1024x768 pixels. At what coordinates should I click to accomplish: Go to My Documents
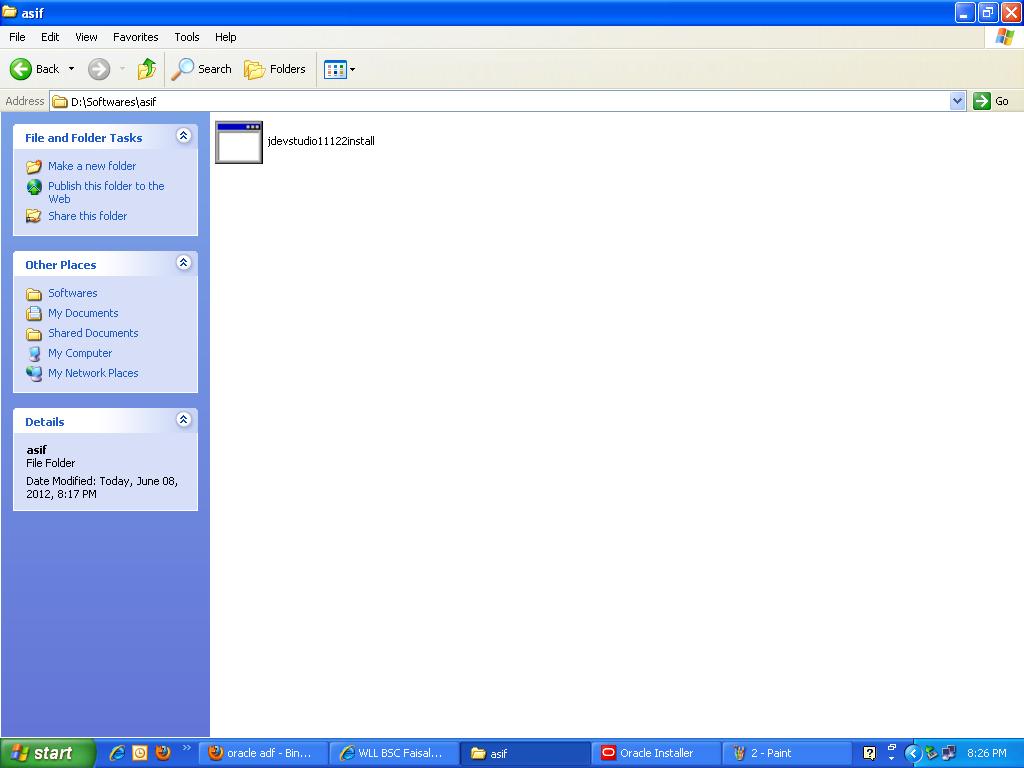pyautogui.click(x=83, y=313)
